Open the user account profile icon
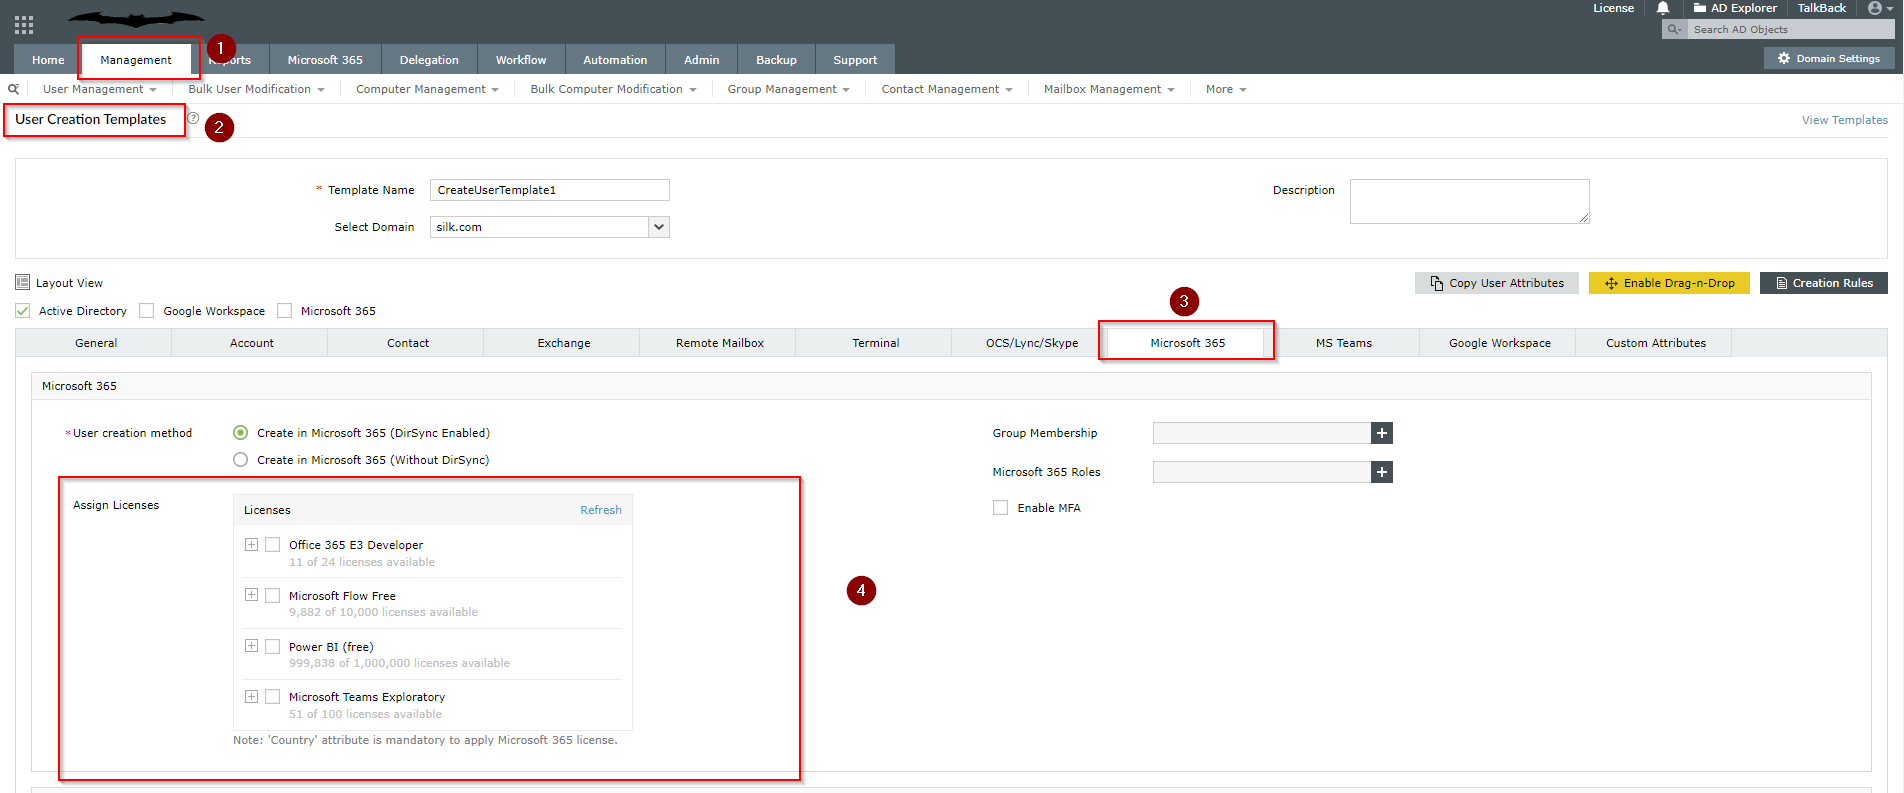1904x793 pixels. tap(1875, 8)
